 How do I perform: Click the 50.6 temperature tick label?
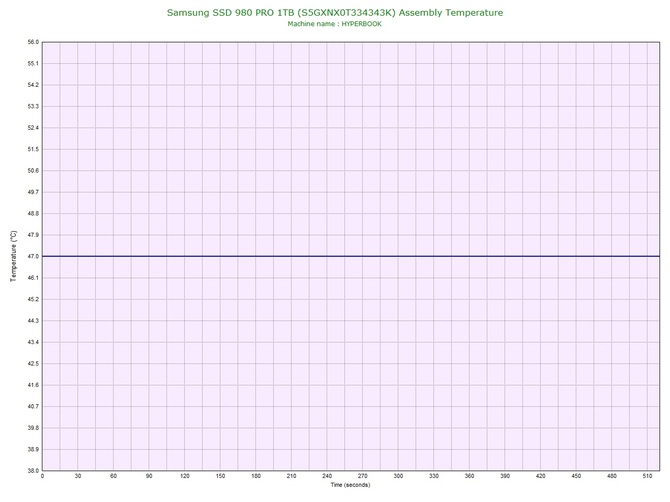click(33, 170)
